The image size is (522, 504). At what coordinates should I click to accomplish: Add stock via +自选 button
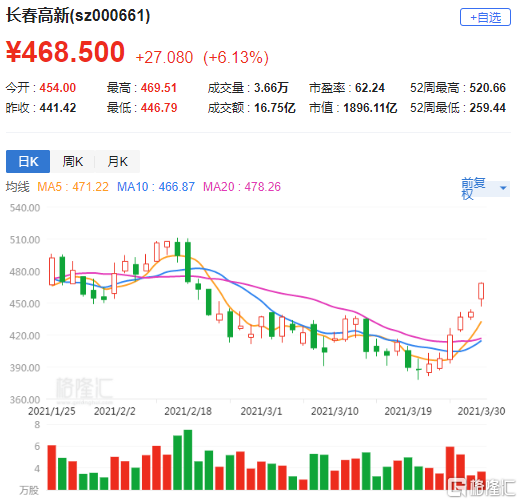(x=485, y=17)
